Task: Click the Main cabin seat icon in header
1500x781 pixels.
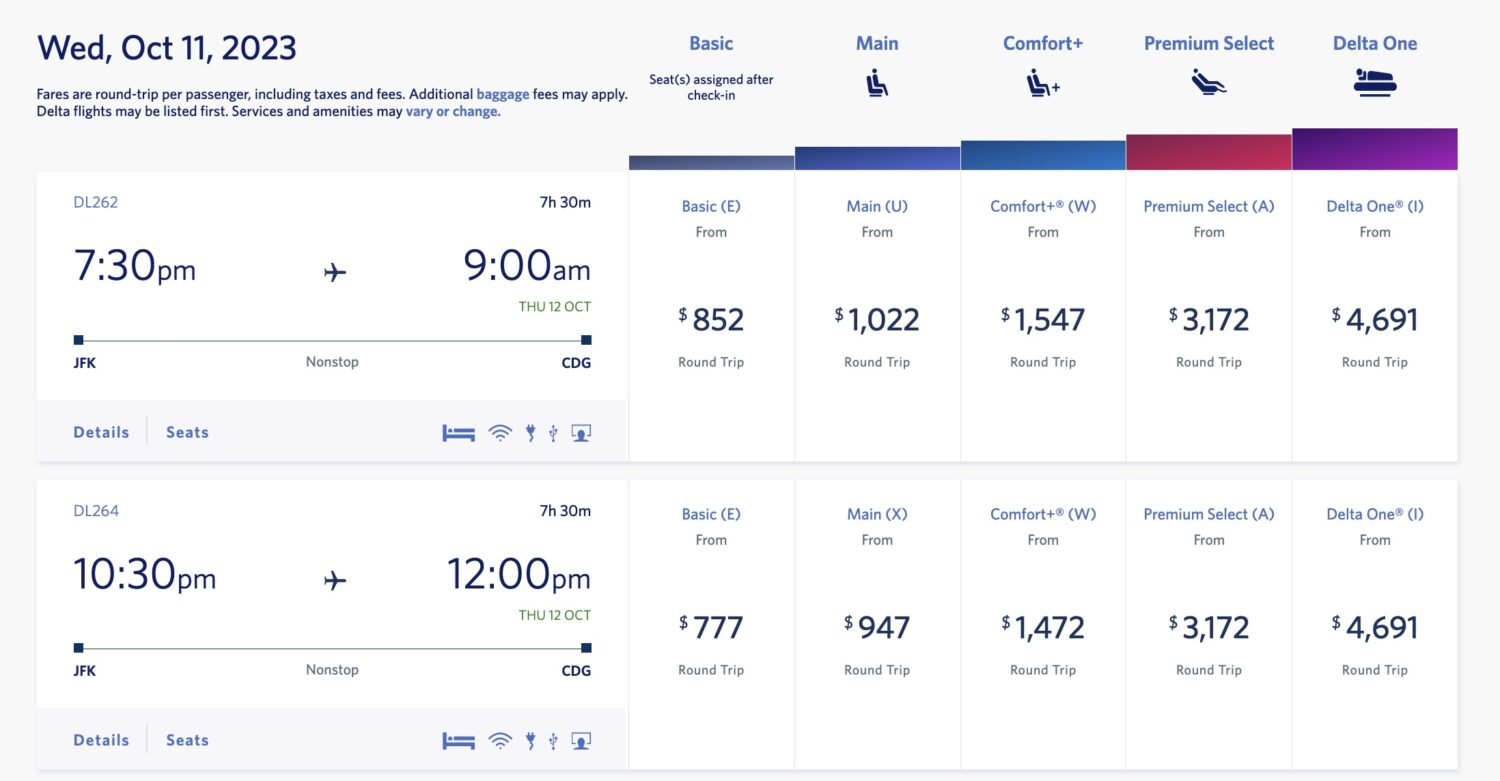Action: coord(877,84)
